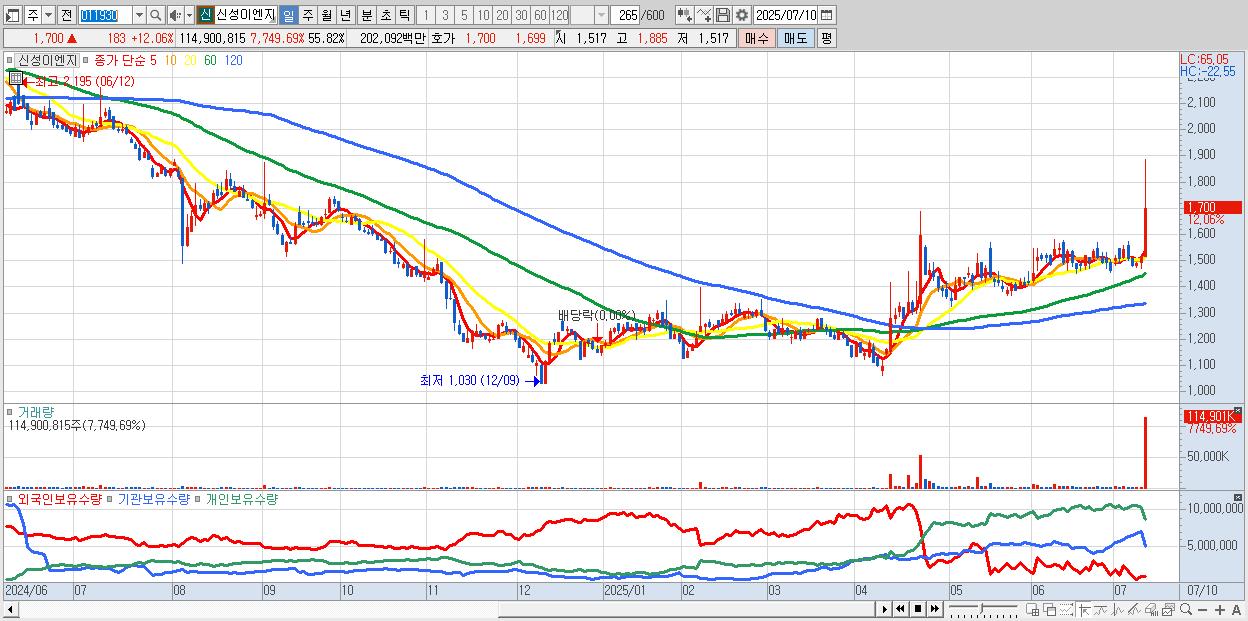Click the zigzag line chart icon
1248x621 pixels.
1118,609
